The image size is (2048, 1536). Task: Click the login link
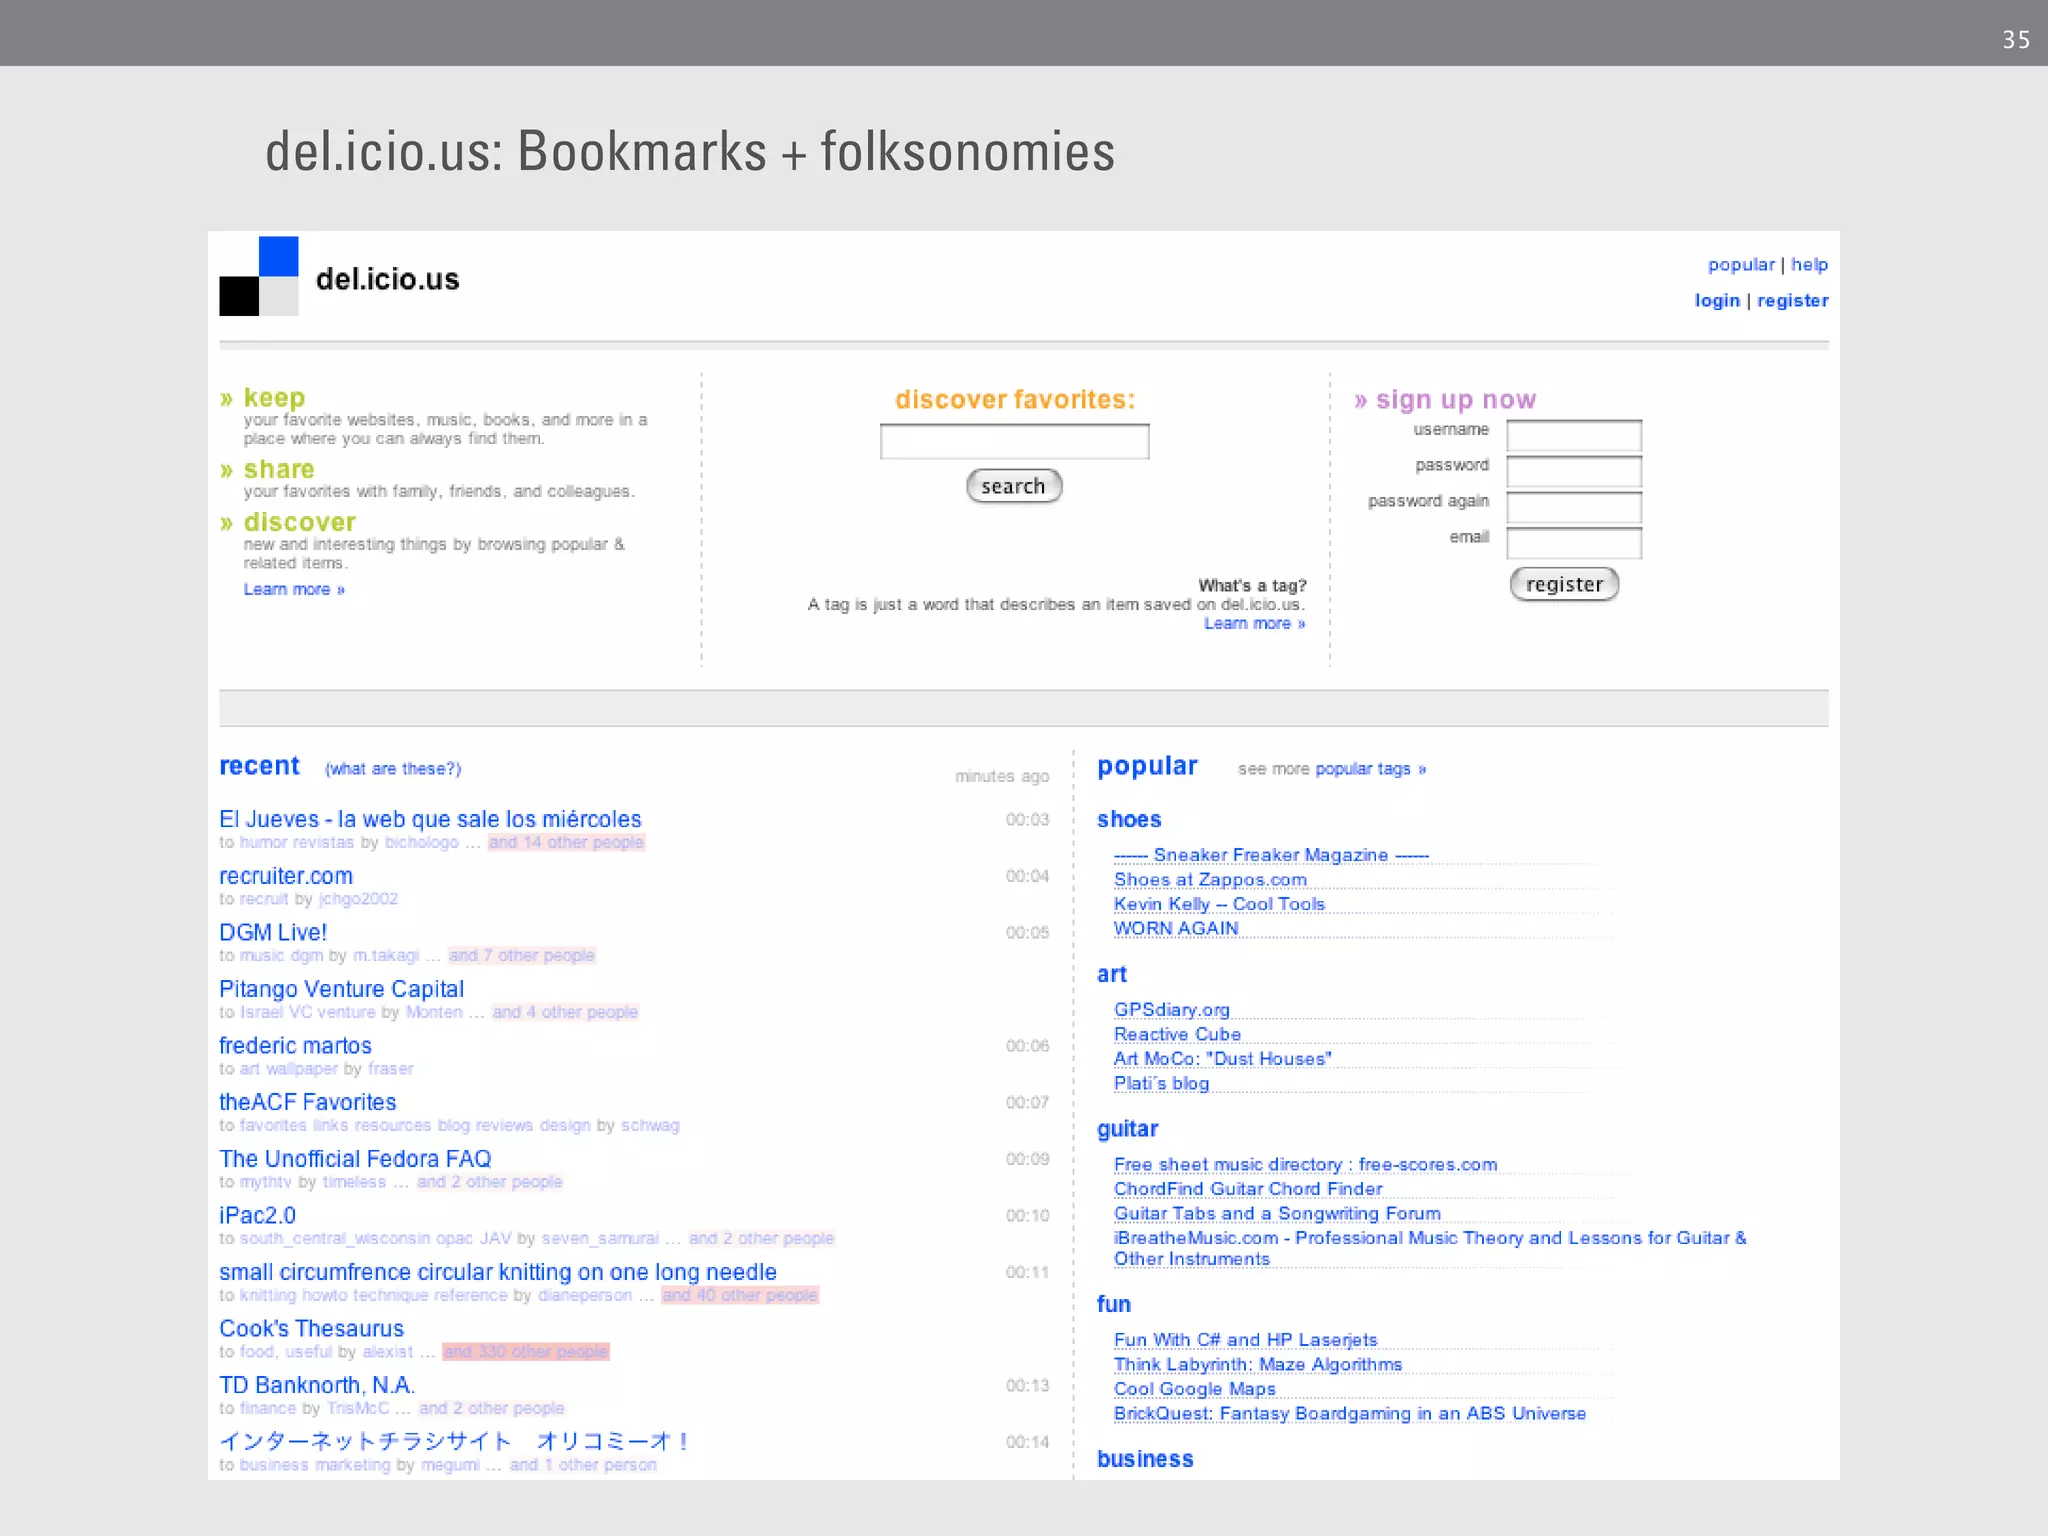click(x=1717, y=301)
